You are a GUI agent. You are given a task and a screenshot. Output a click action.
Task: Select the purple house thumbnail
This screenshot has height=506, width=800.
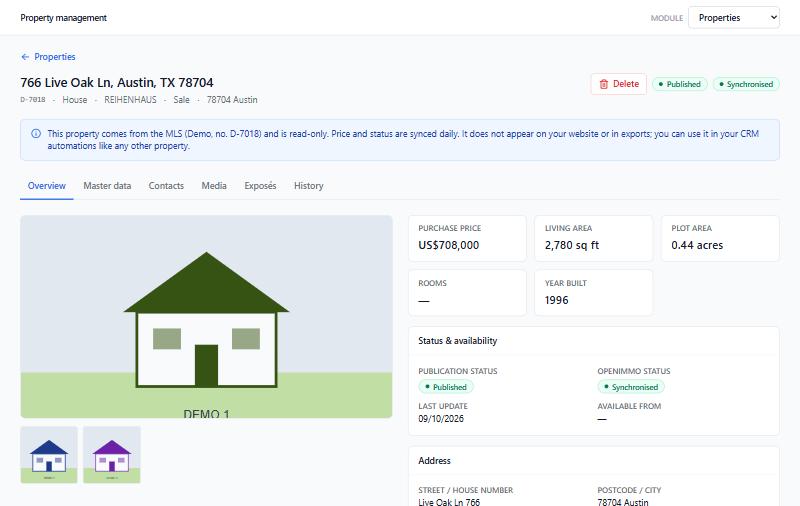pos(112,454)
